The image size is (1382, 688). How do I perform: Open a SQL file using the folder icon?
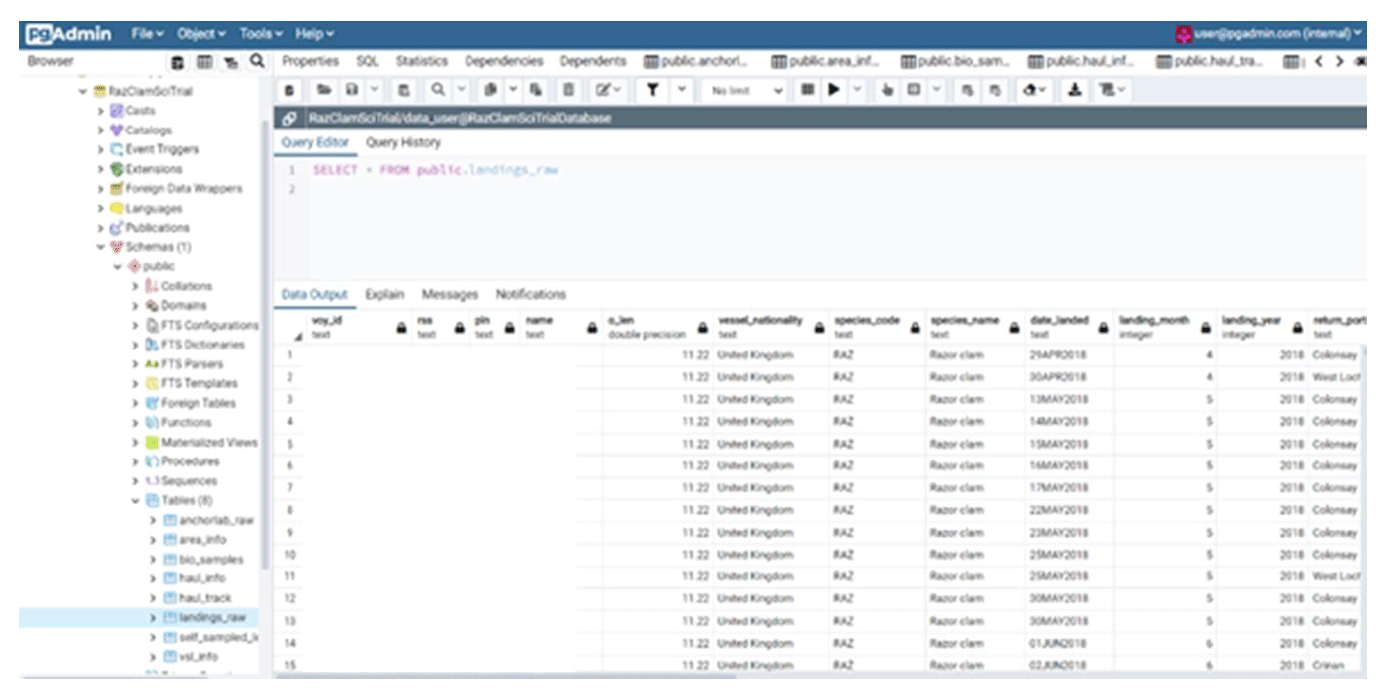(325, 89)
